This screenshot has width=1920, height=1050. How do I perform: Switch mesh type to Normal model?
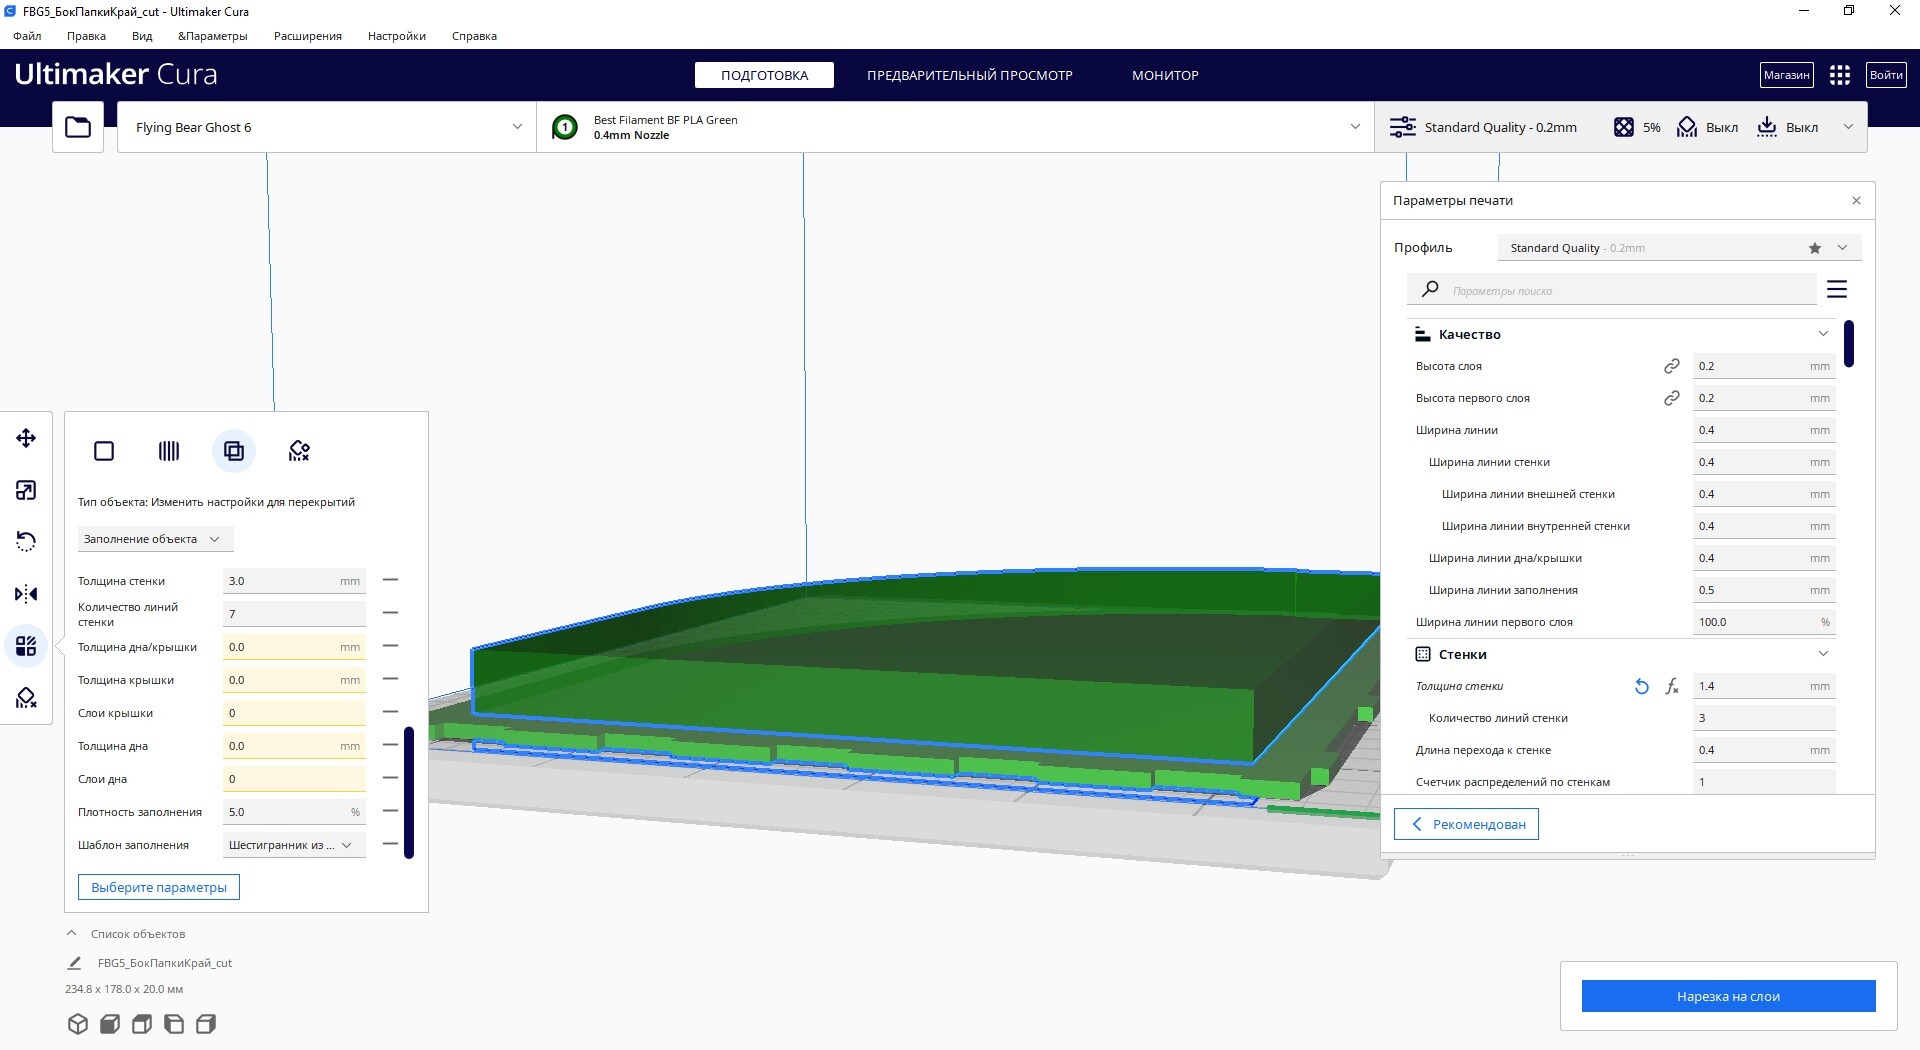click(104, 451)
